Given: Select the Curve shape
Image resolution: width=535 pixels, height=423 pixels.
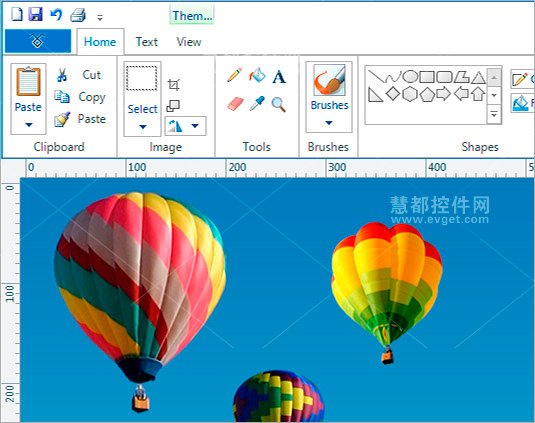Looking at the screenshot, I should 393,77.
